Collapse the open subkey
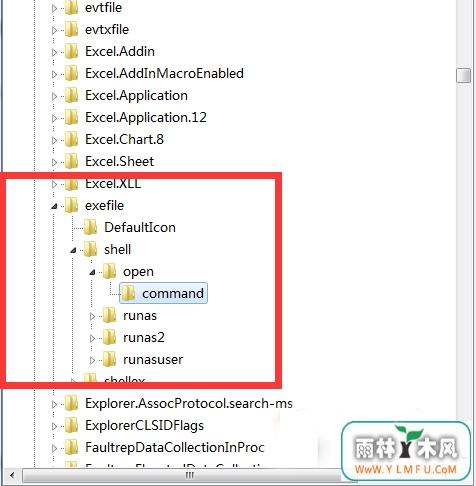Image resolution: width=476 pixels, height=486 pixels. pos(92,272)
